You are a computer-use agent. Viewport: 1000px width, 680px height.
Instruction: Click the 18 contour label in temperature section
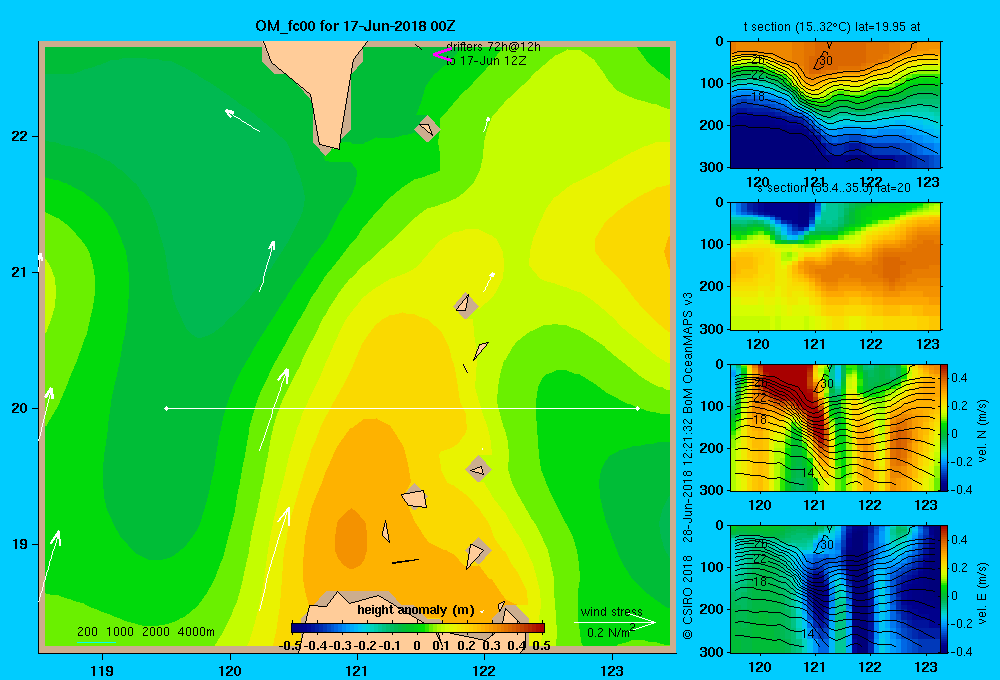tap(758, 97)
